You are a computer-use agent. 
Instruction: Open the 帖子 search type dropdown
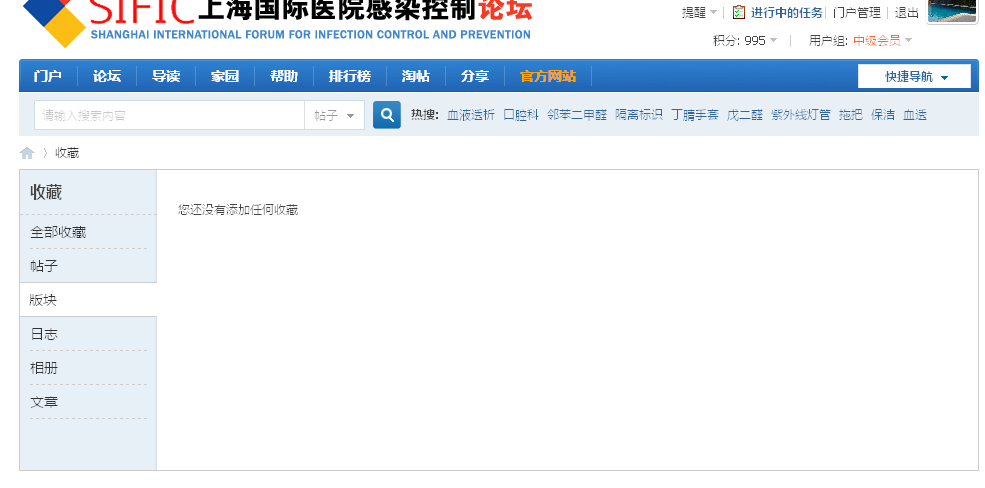334,115
